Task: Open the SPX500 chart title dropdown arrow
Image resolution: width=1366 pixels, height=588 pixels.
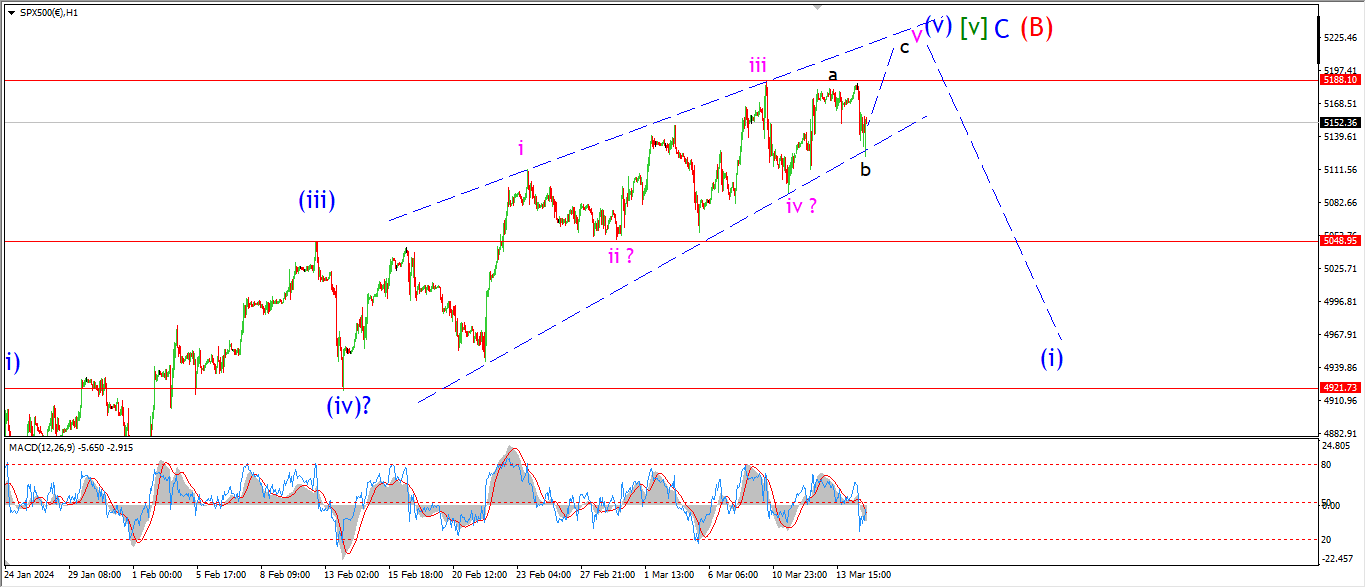Action: (11, 11)
